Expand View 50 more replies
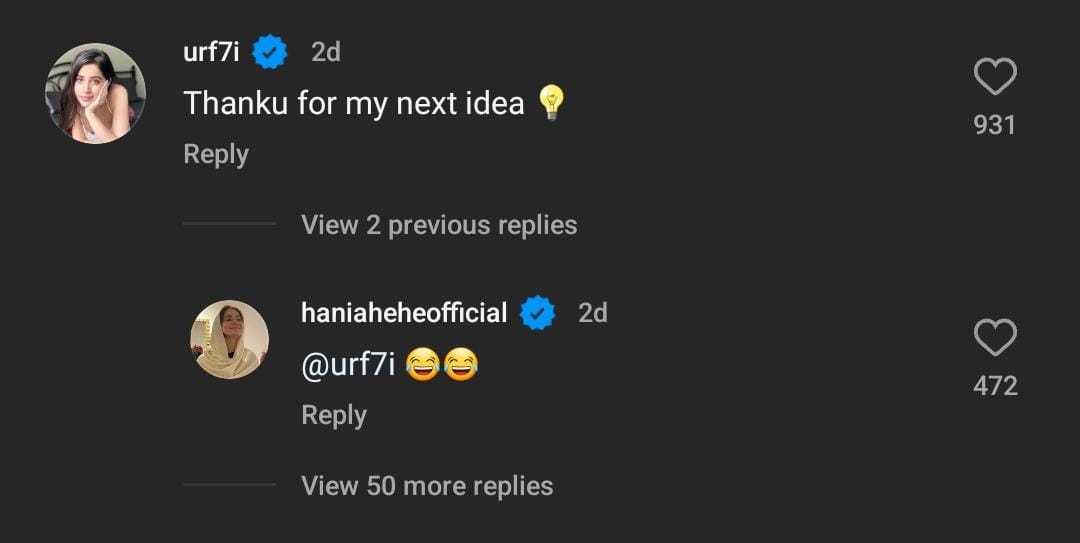This screenshot has width=1080, height=543. click(x=427, y=486)
